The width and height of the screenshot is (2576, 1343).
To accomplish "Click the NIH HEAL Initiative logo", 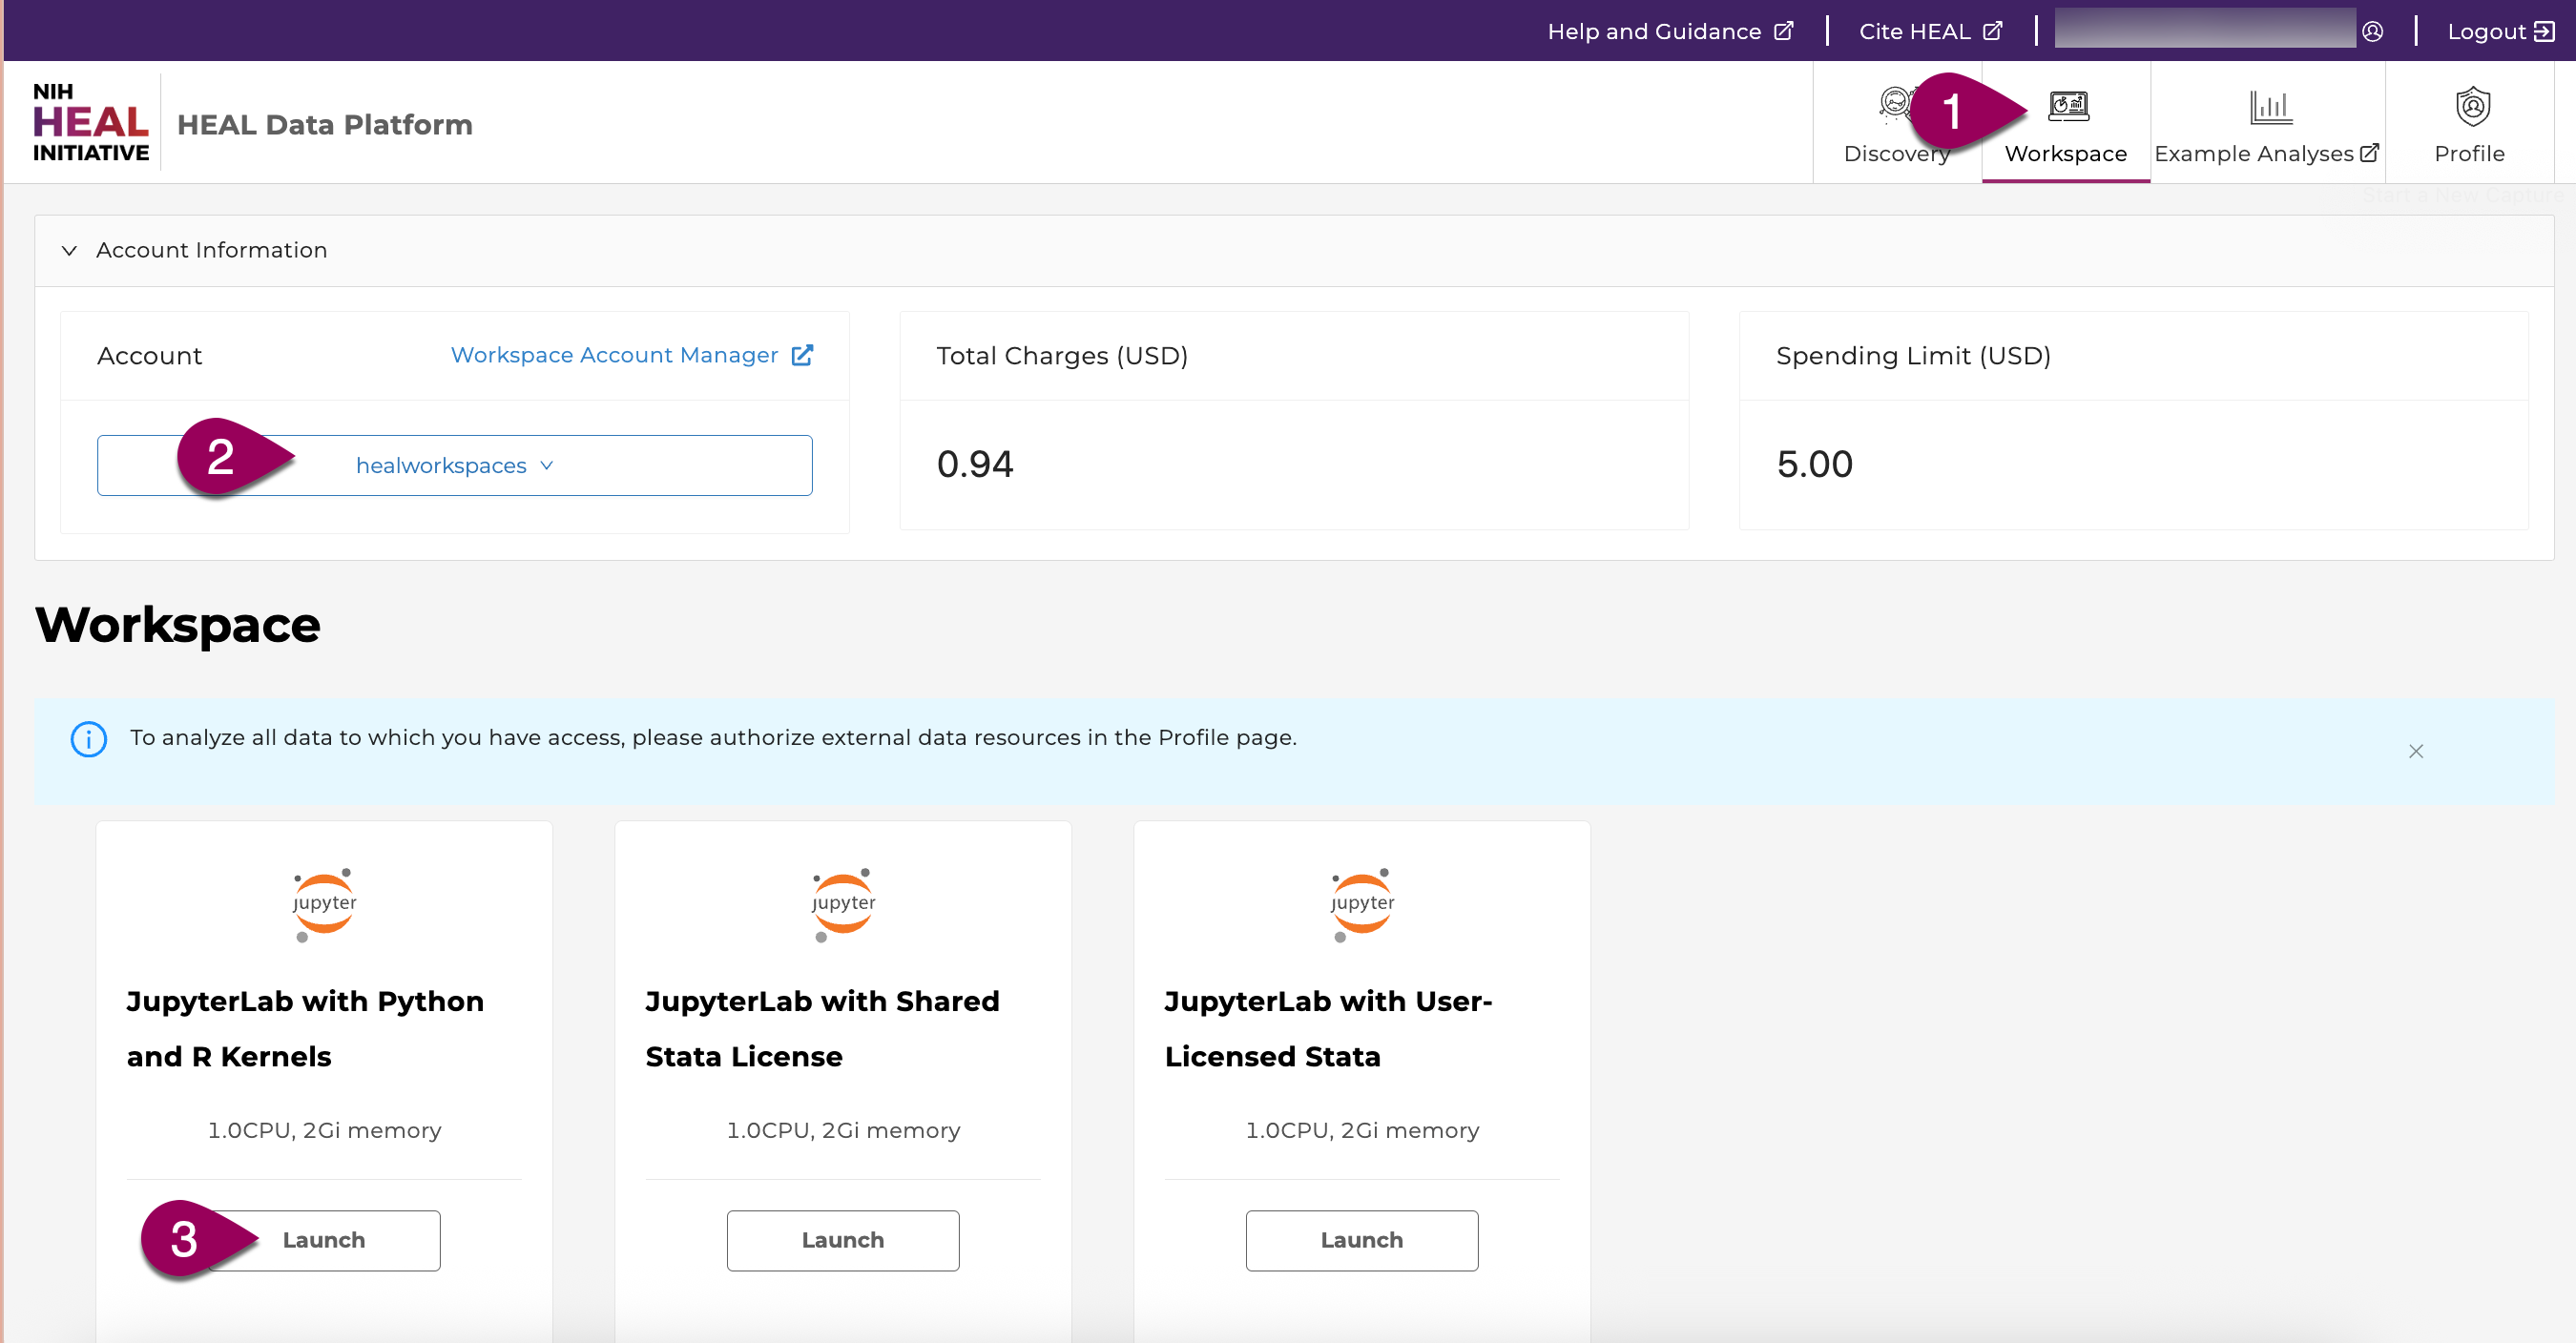I will (90, 122).
